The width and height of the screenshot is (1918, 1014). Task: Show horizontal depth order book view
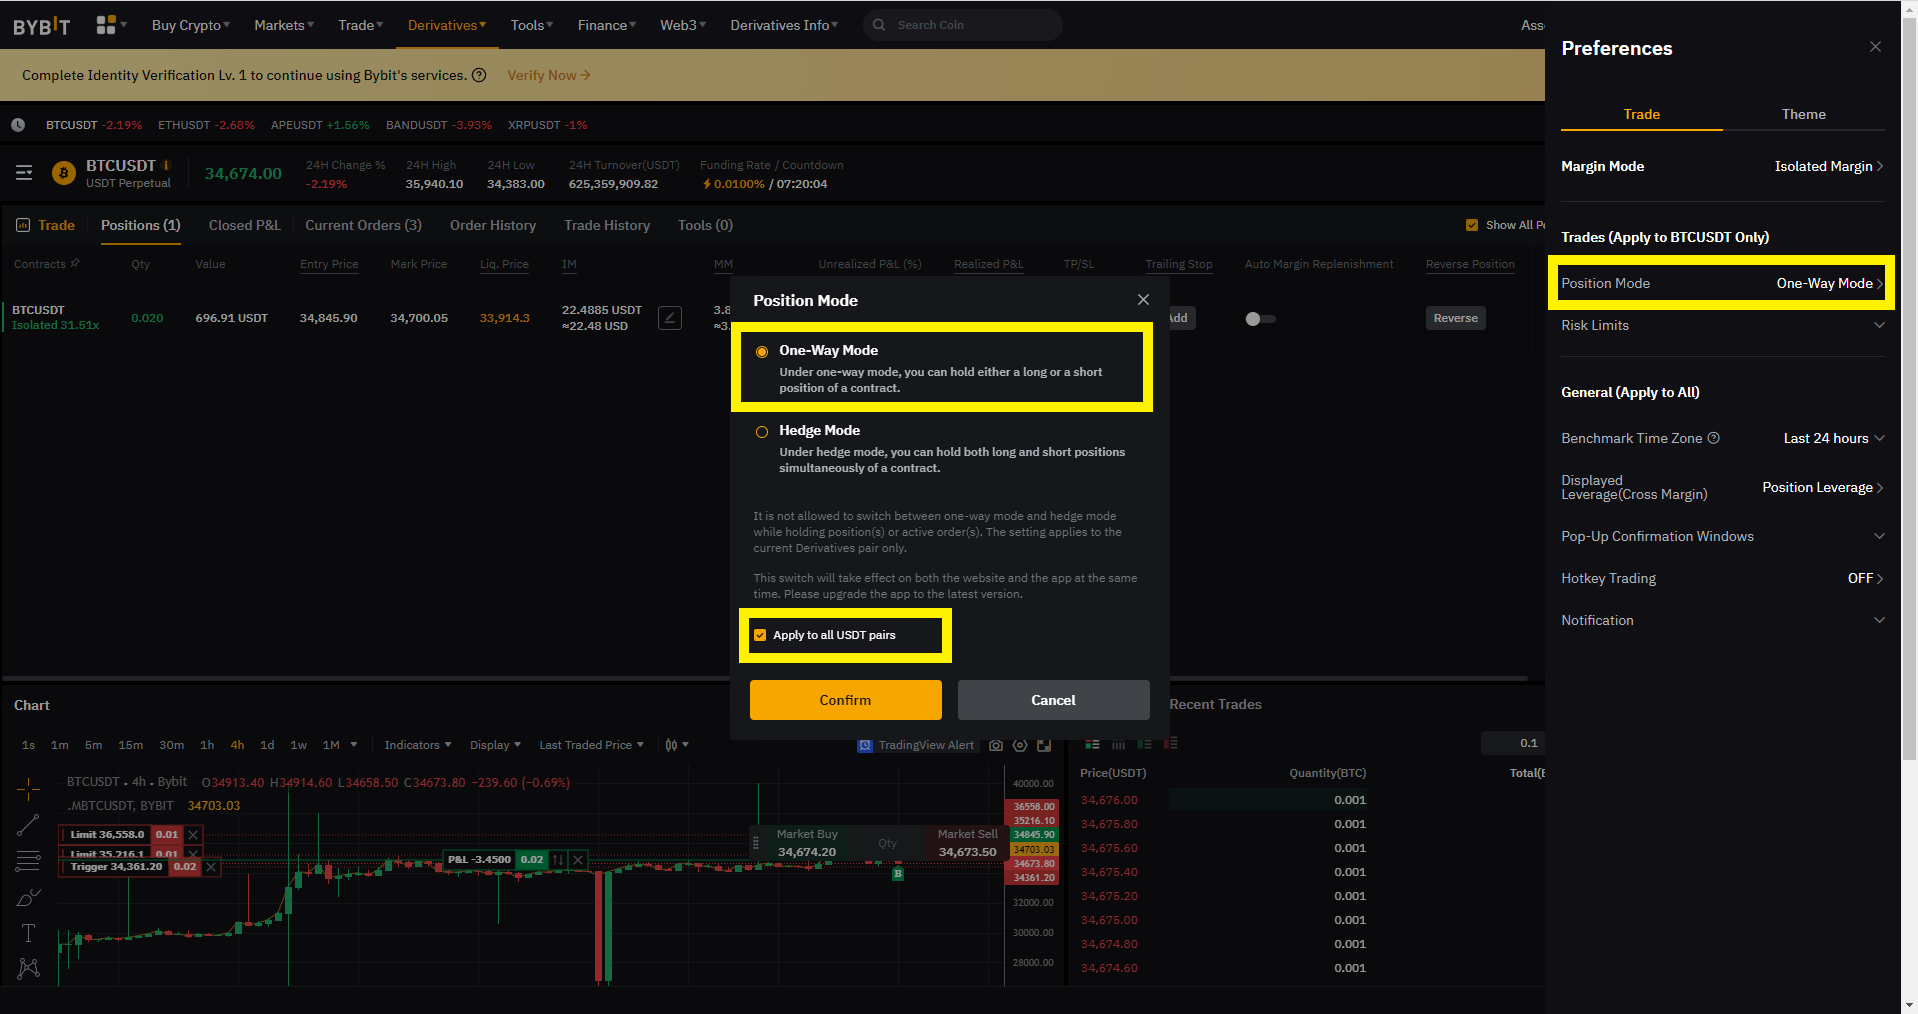pos(1118,744)
